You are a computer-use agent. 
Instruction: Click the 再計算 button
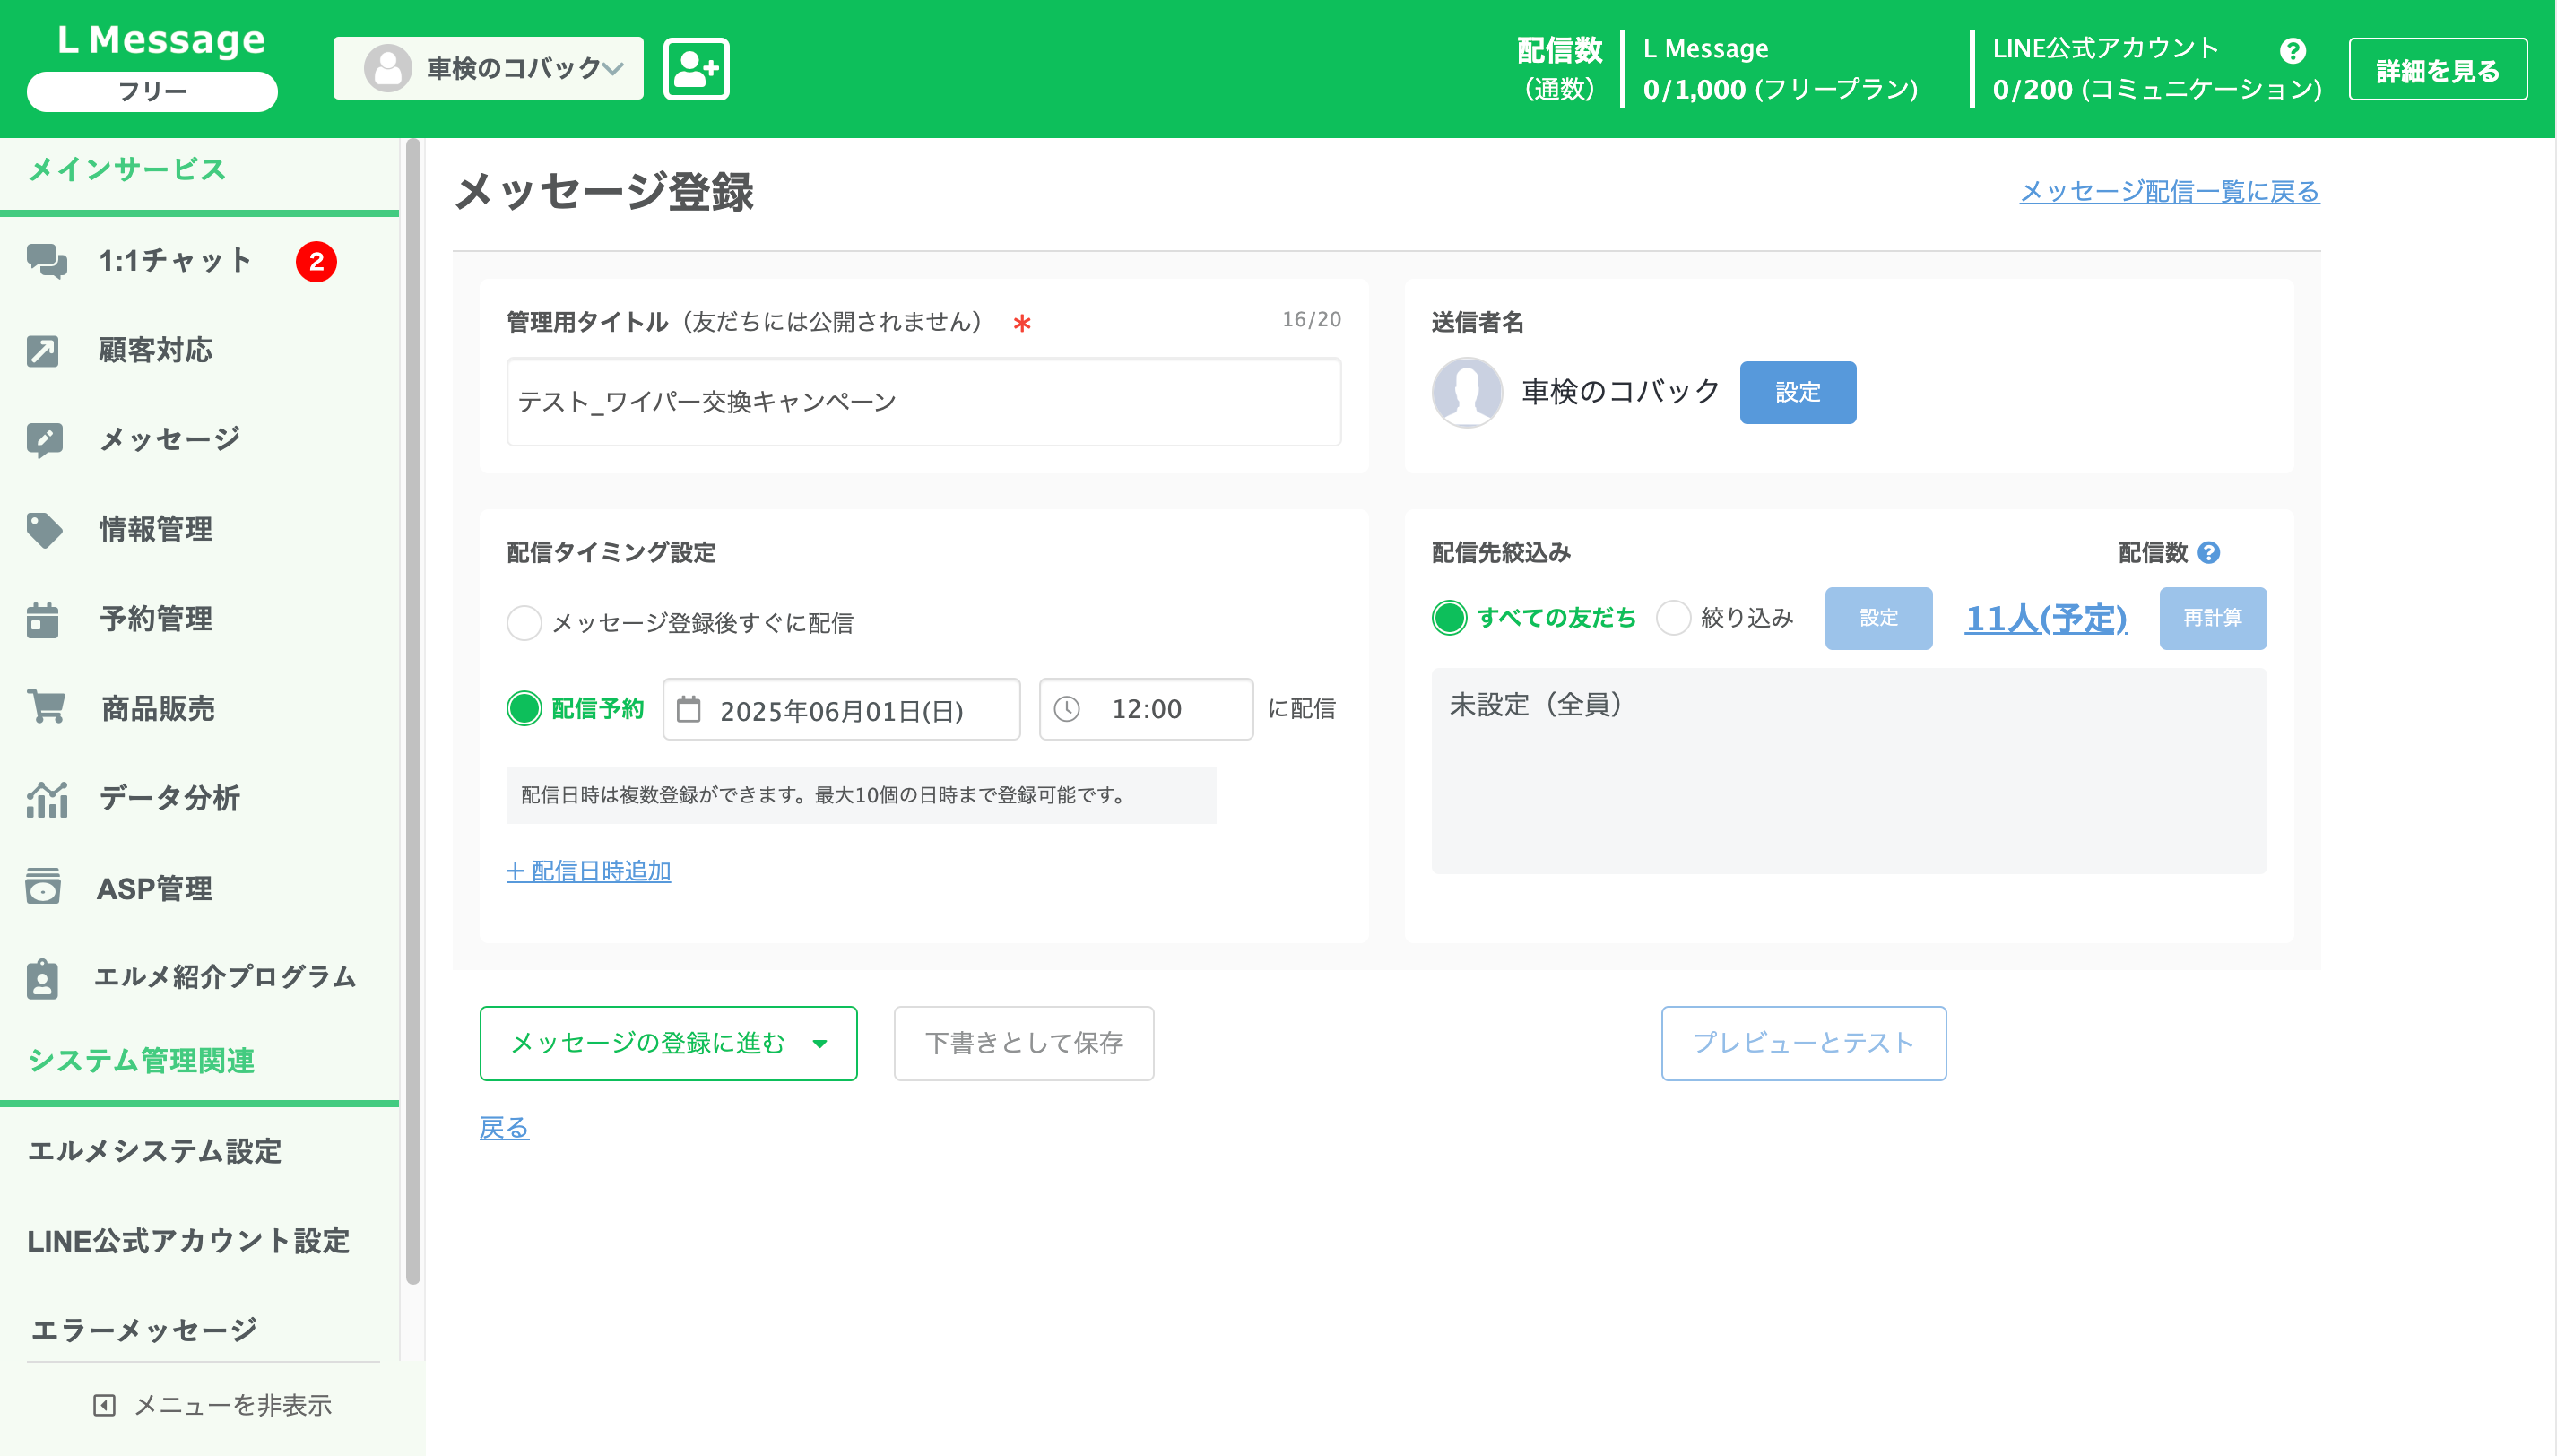tap(2212, 618)
